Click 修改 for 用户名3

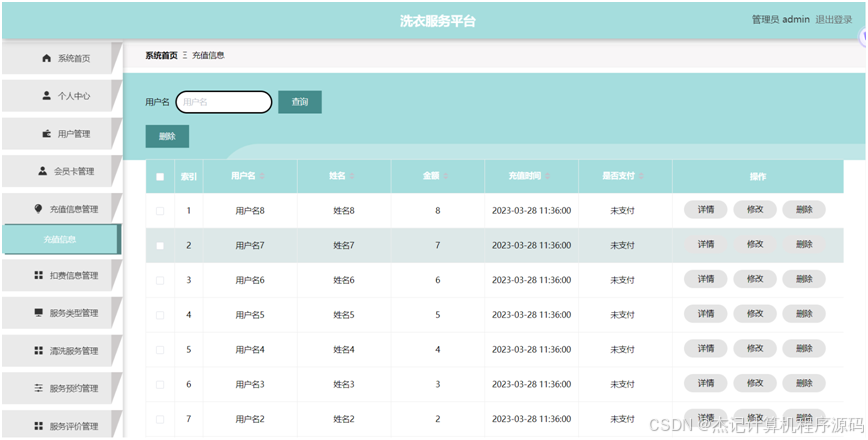click(755, 383)
